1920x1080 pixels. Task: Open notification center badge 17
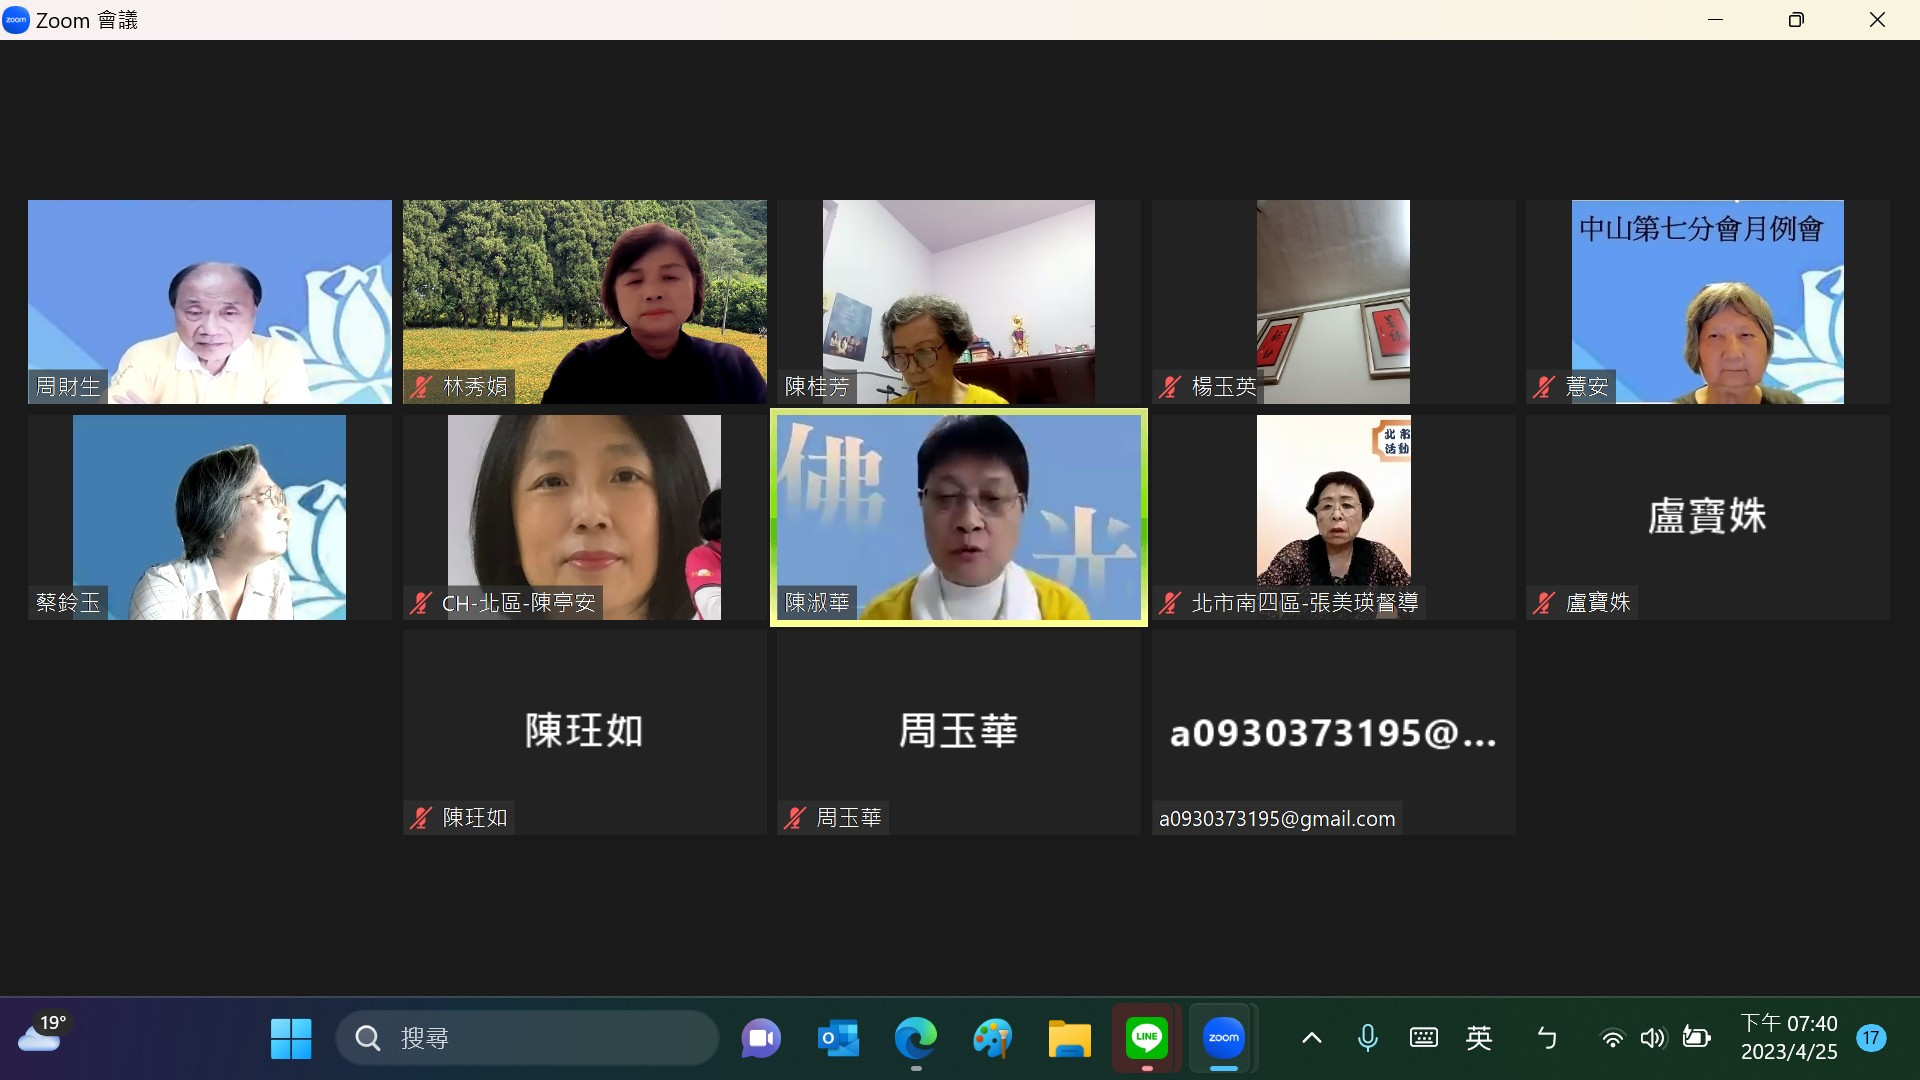[x=1871, y=1038]
